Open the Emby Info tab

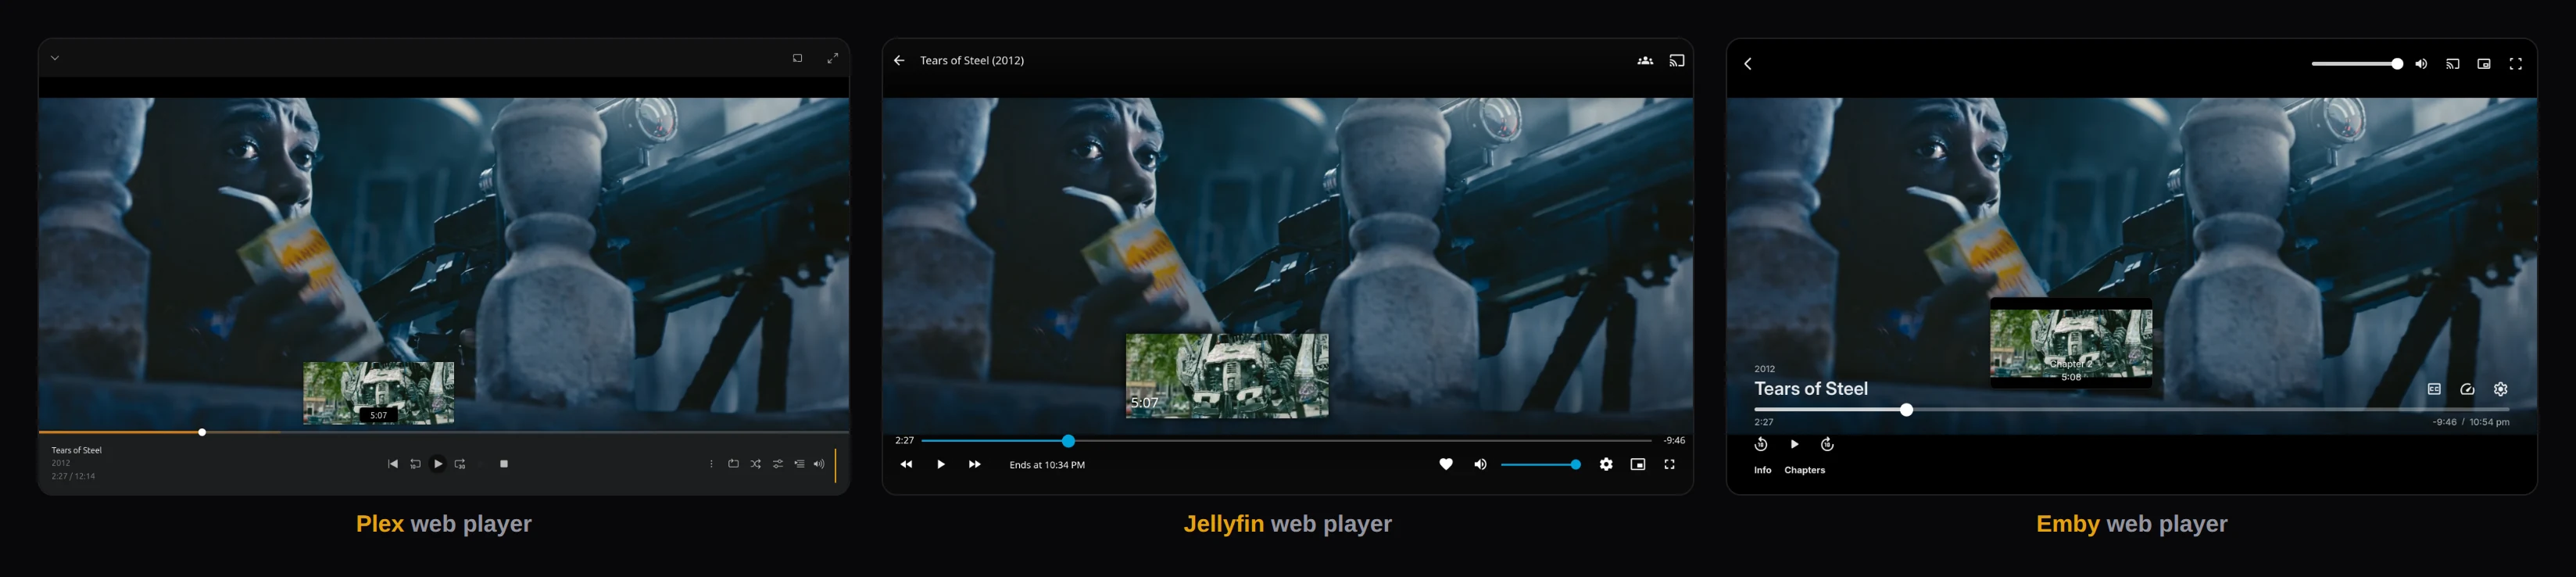(1762, 470)
